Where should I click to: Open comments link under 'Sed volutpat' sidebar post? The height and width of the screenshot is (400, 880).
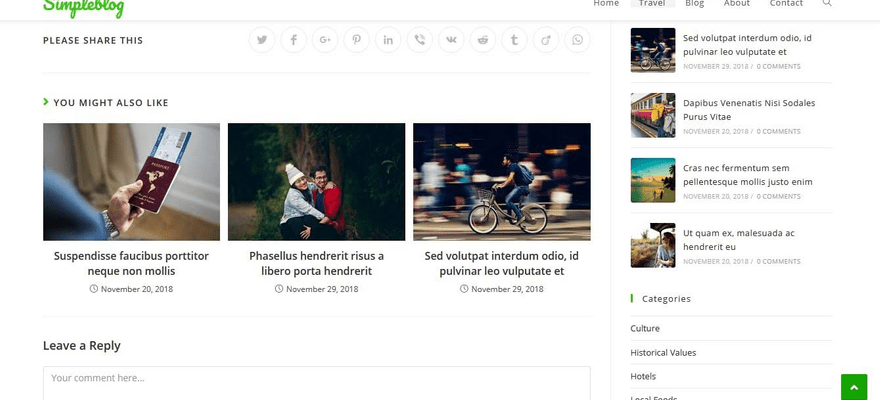(x=778, y=66)
